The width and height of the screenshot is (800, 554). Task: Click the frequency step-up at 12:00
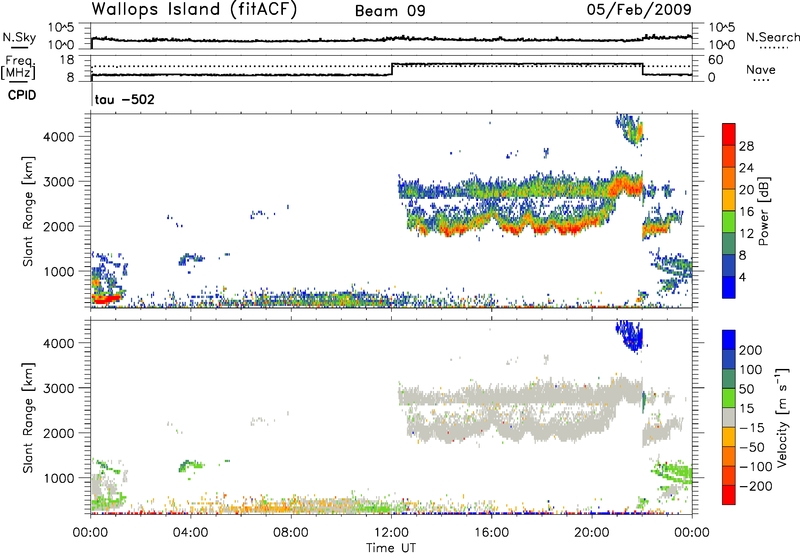click(392, 69)
